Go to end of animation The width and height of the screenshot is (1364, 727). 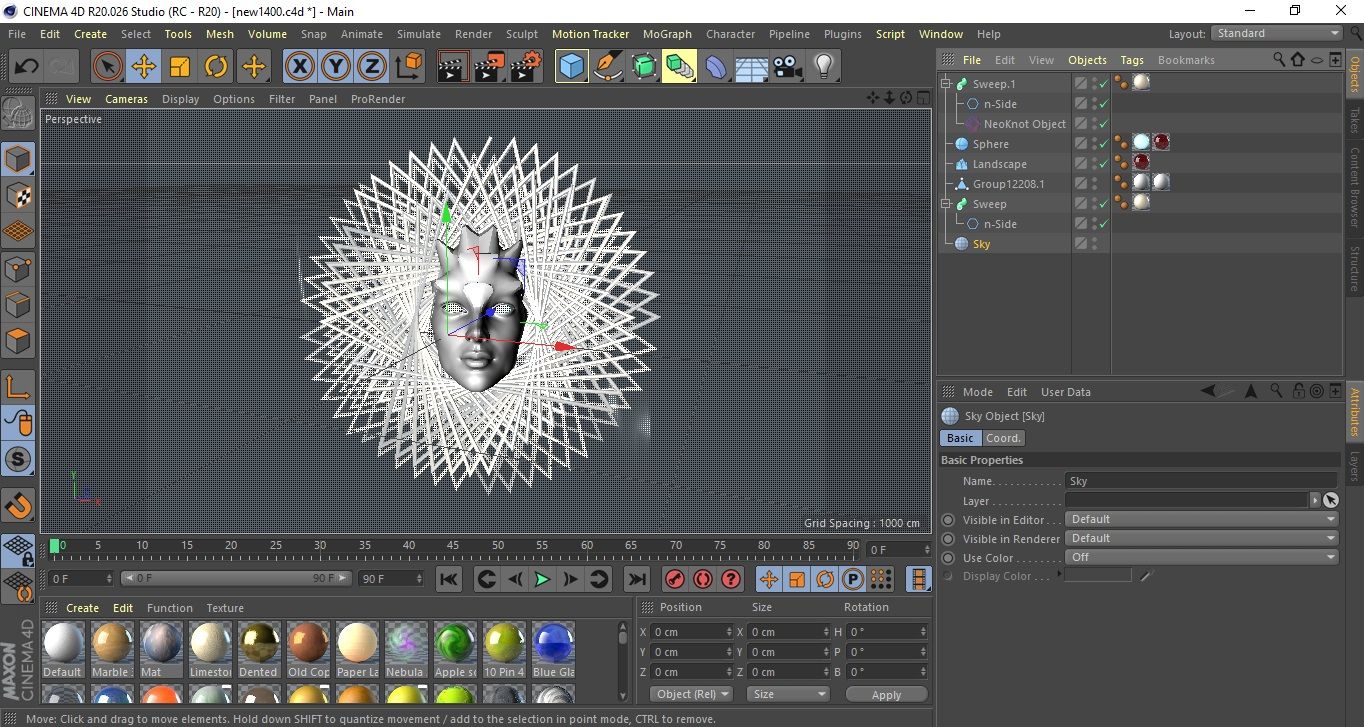pyautogui.click(x=636, y=579)
